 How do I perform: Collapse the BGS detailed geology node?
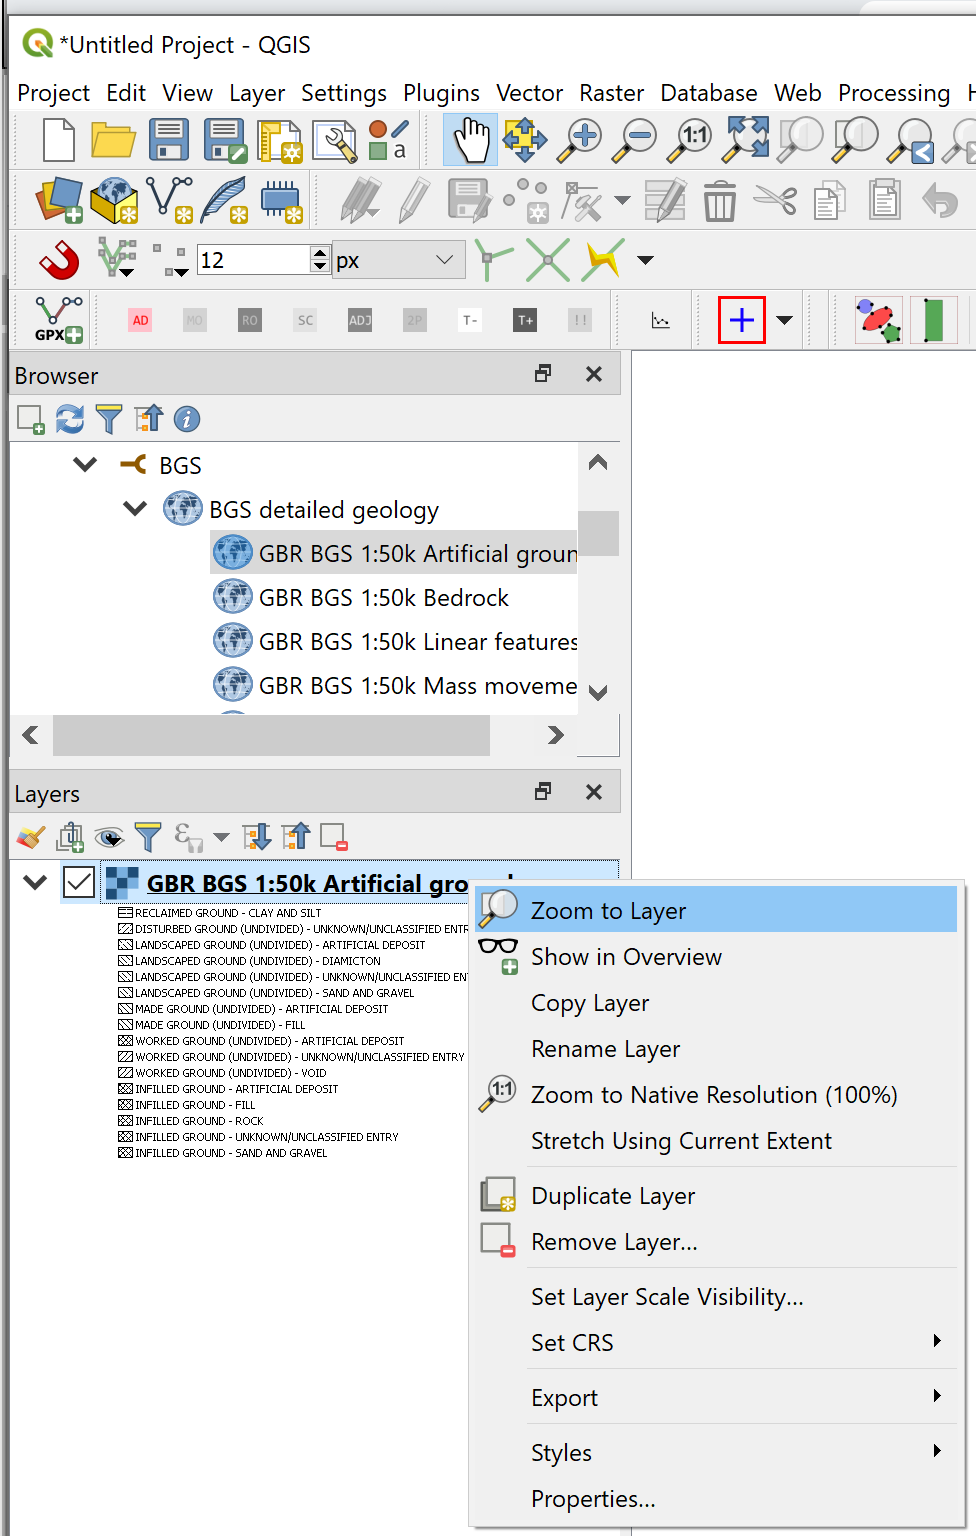(x=135, y=508)
